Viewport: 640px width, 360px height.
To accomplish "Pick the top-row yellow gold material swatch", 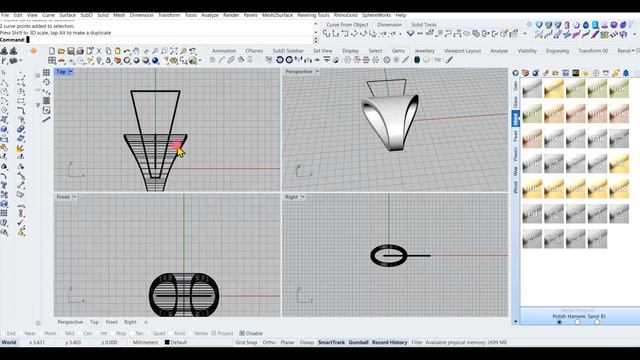I will tap(554, 88).
